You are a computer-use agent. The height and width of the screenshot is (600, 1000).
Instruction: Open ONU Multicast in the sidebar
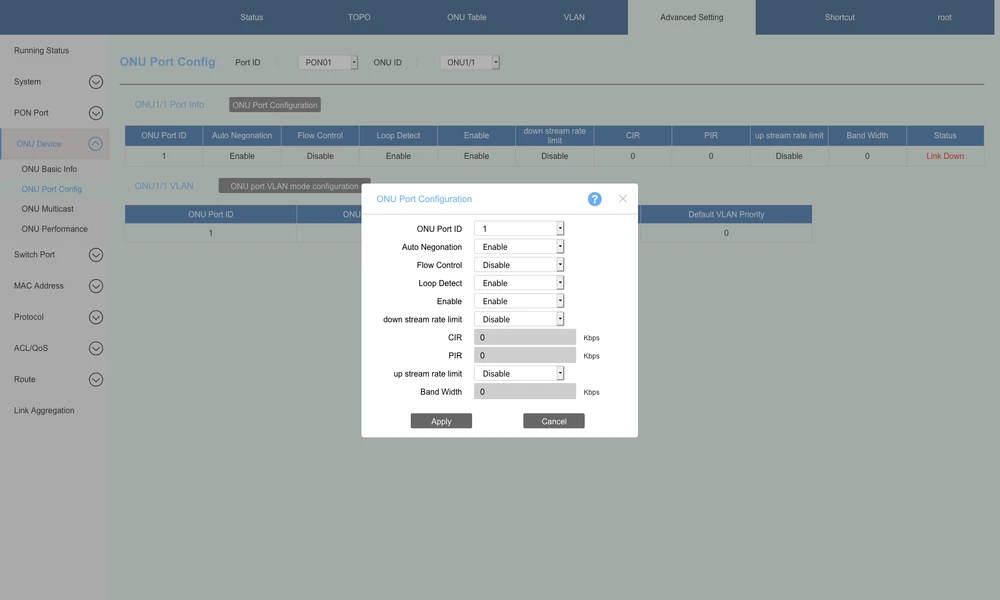[x=47, y=209]
